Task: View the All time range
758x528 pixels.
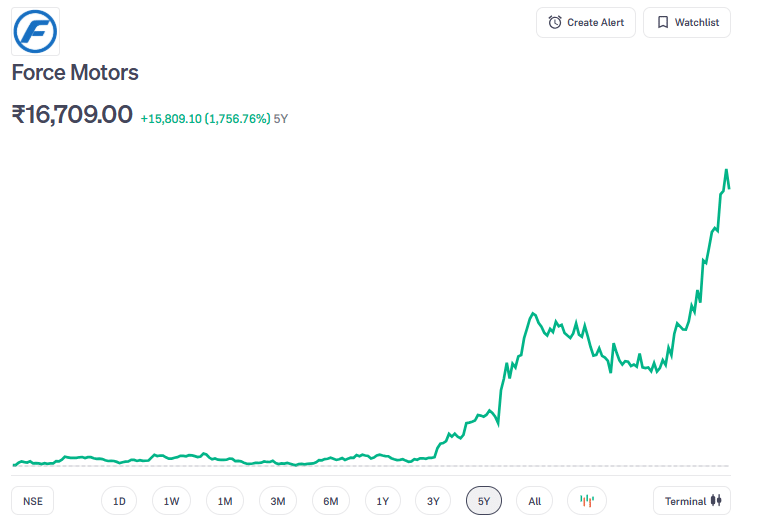Action: (x=535, y=501)
